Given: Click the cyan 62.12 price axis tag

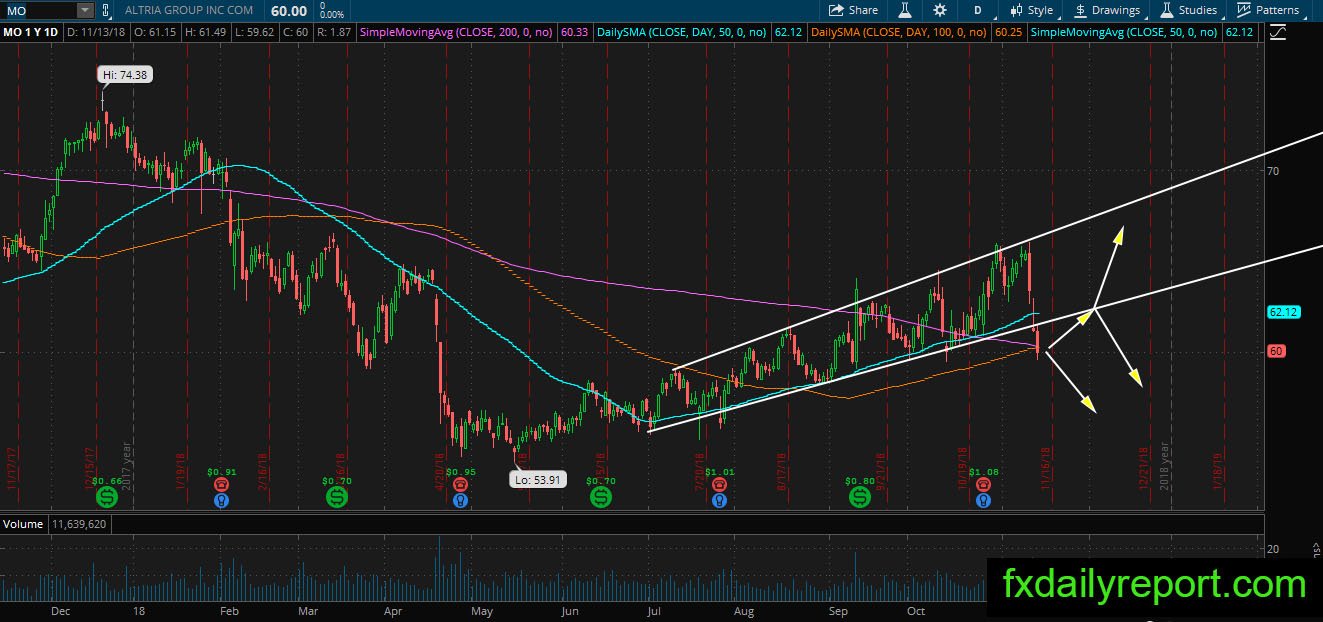Looking at the screenshot, I should point(1283,312).
